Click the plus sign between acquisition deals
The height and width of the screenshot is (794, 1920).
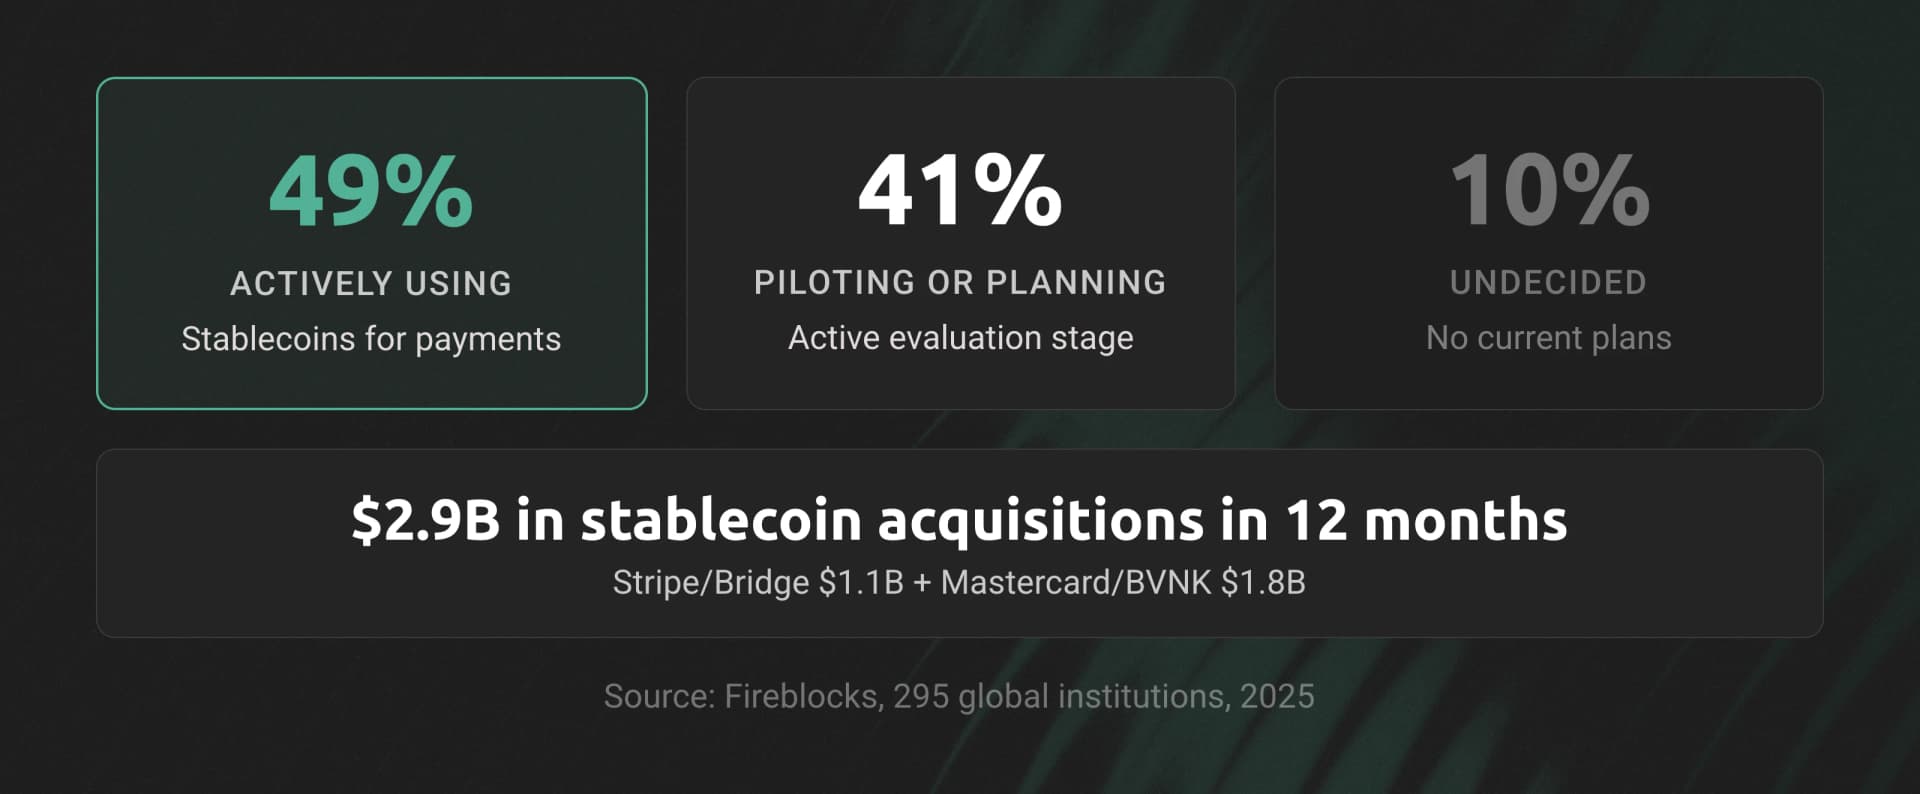point(922,583)
